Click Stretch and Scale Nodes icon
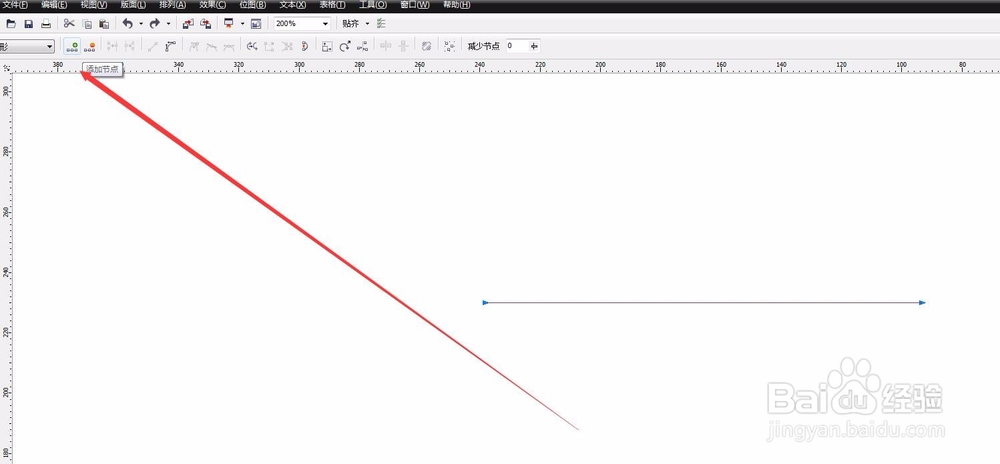 coord(327,46)
